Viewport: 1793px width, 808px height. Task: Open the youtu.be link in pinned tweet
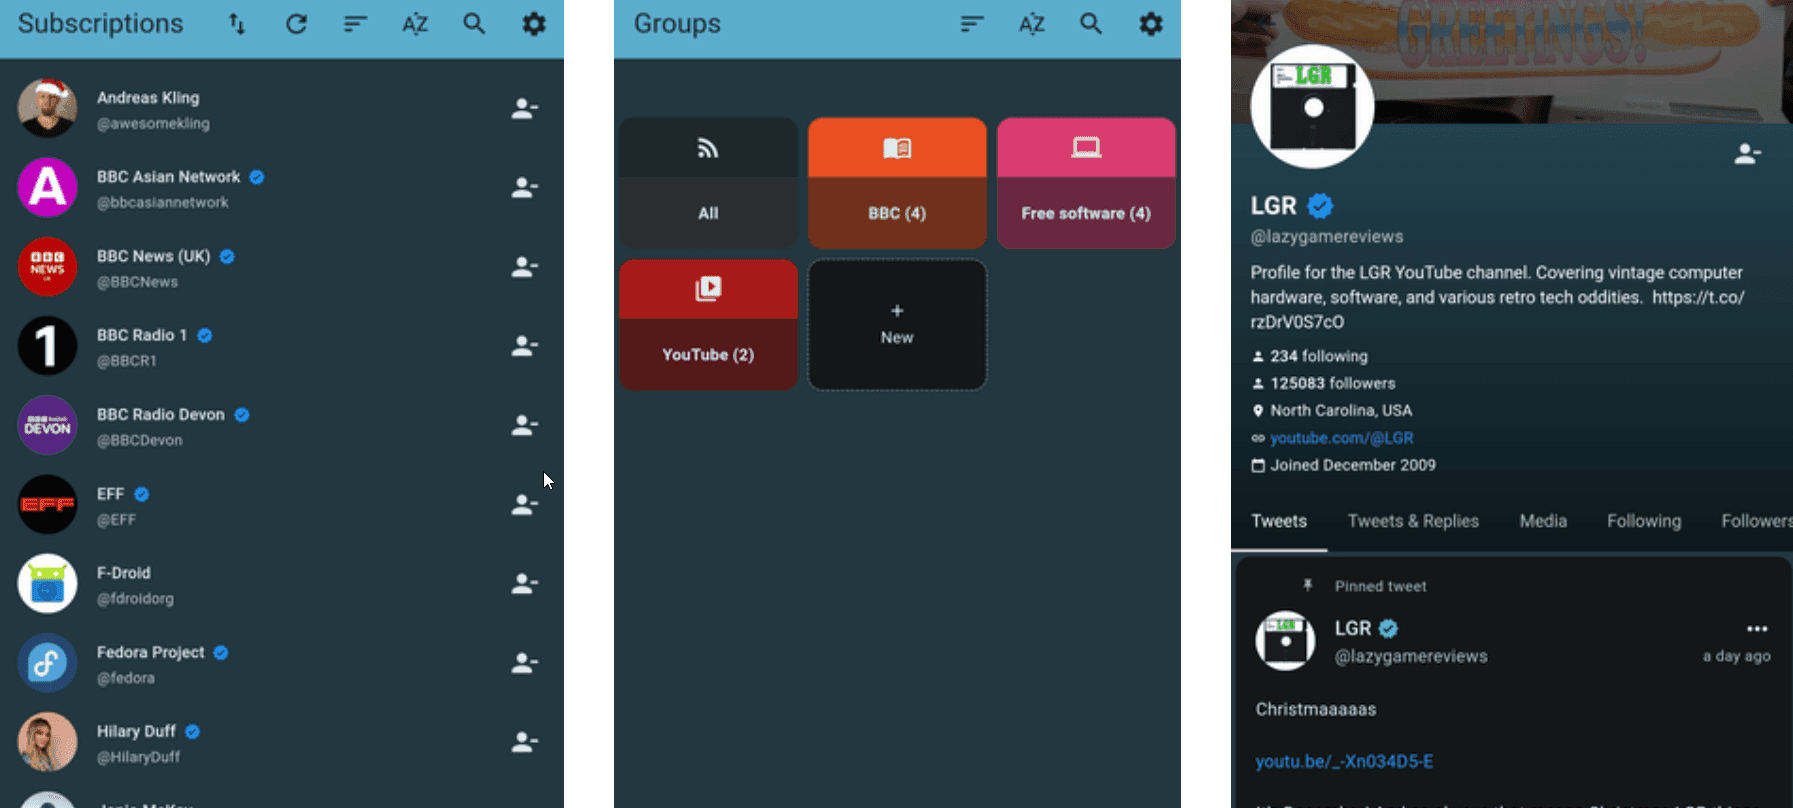click(x=1344, y=762)
